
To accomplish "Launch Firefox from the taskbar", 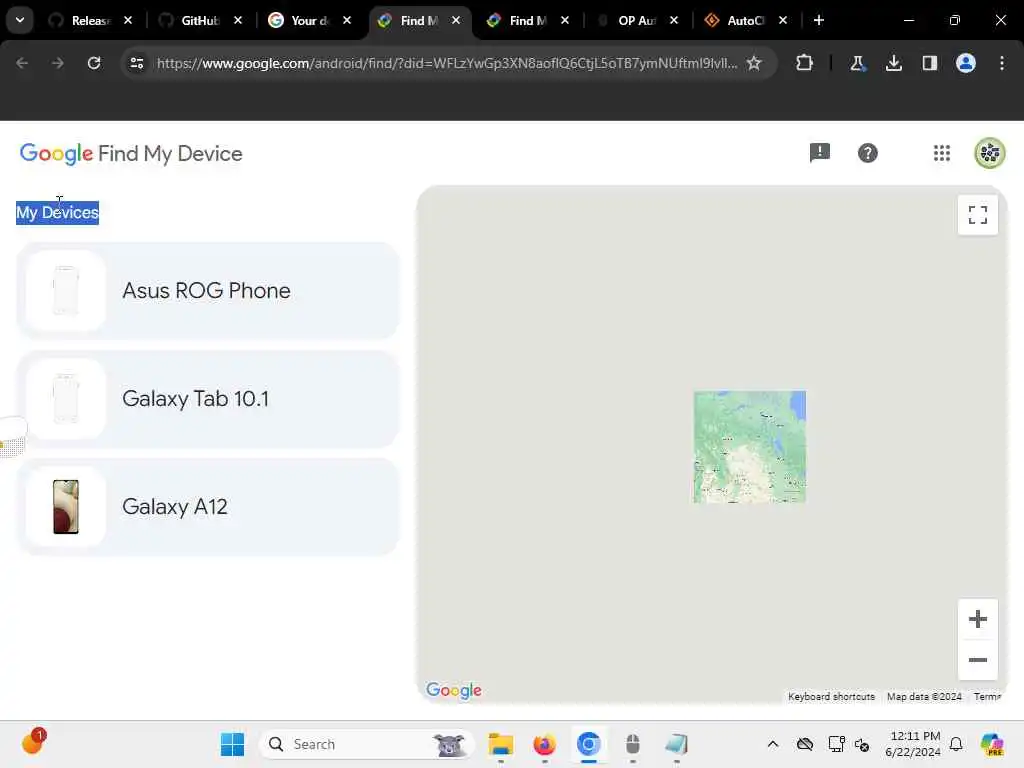I will (544, 744).
